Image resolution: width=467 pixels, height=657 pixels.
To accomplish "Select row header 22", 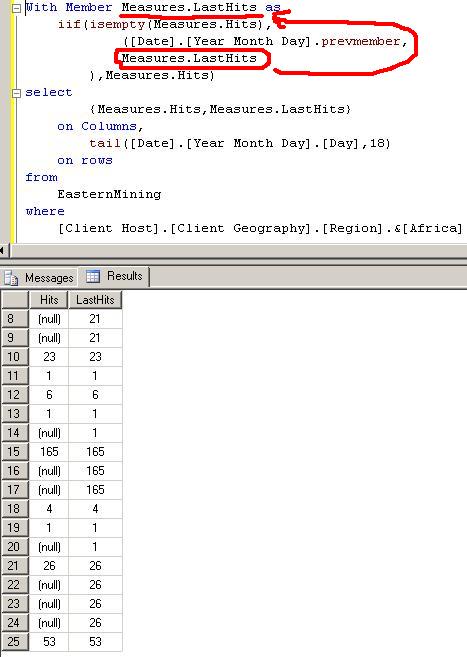I will click(15, 585).
